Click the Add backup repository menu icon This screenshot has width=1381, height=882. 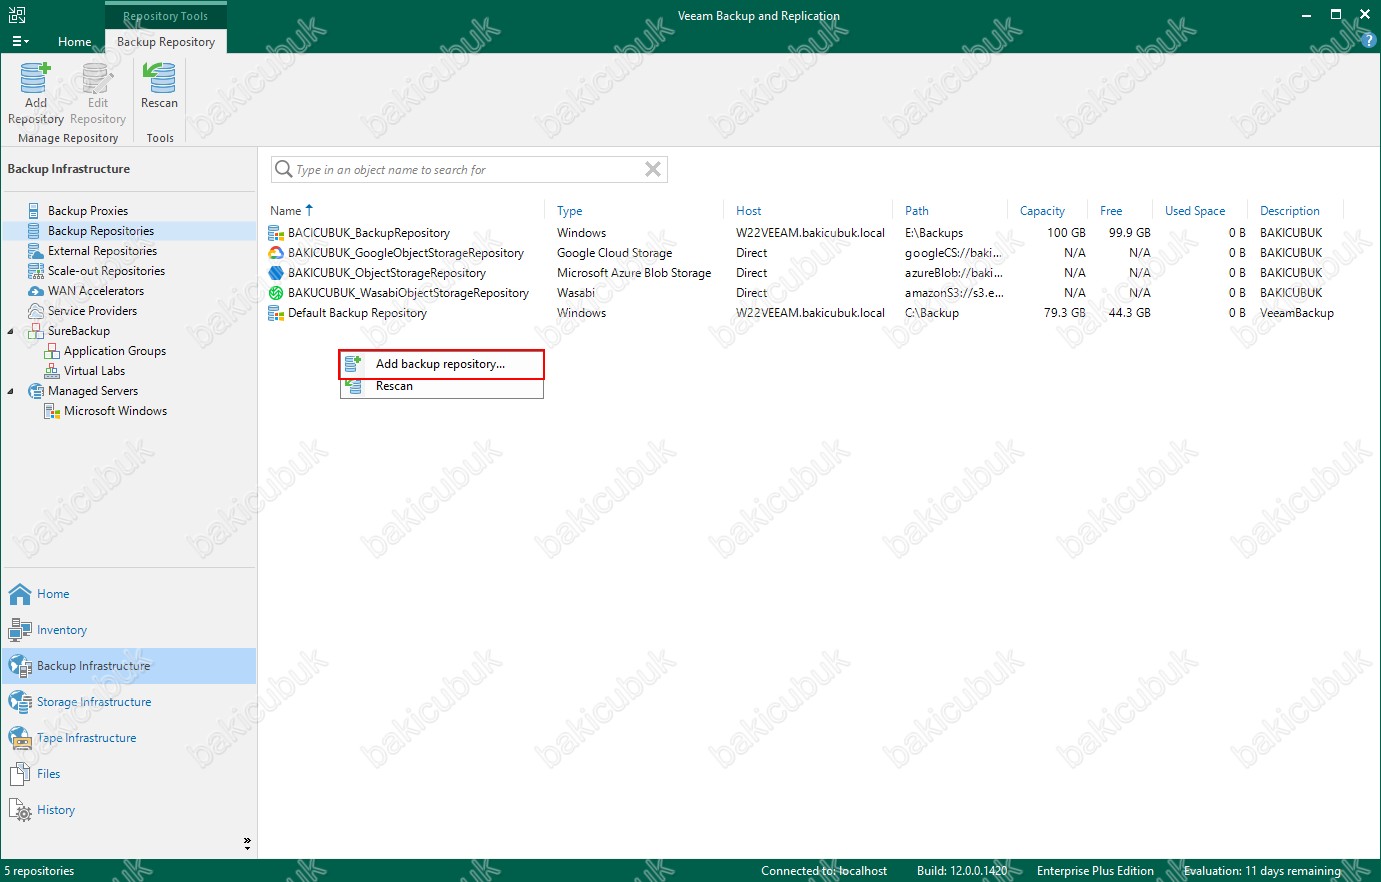click(x=353, y=364)
